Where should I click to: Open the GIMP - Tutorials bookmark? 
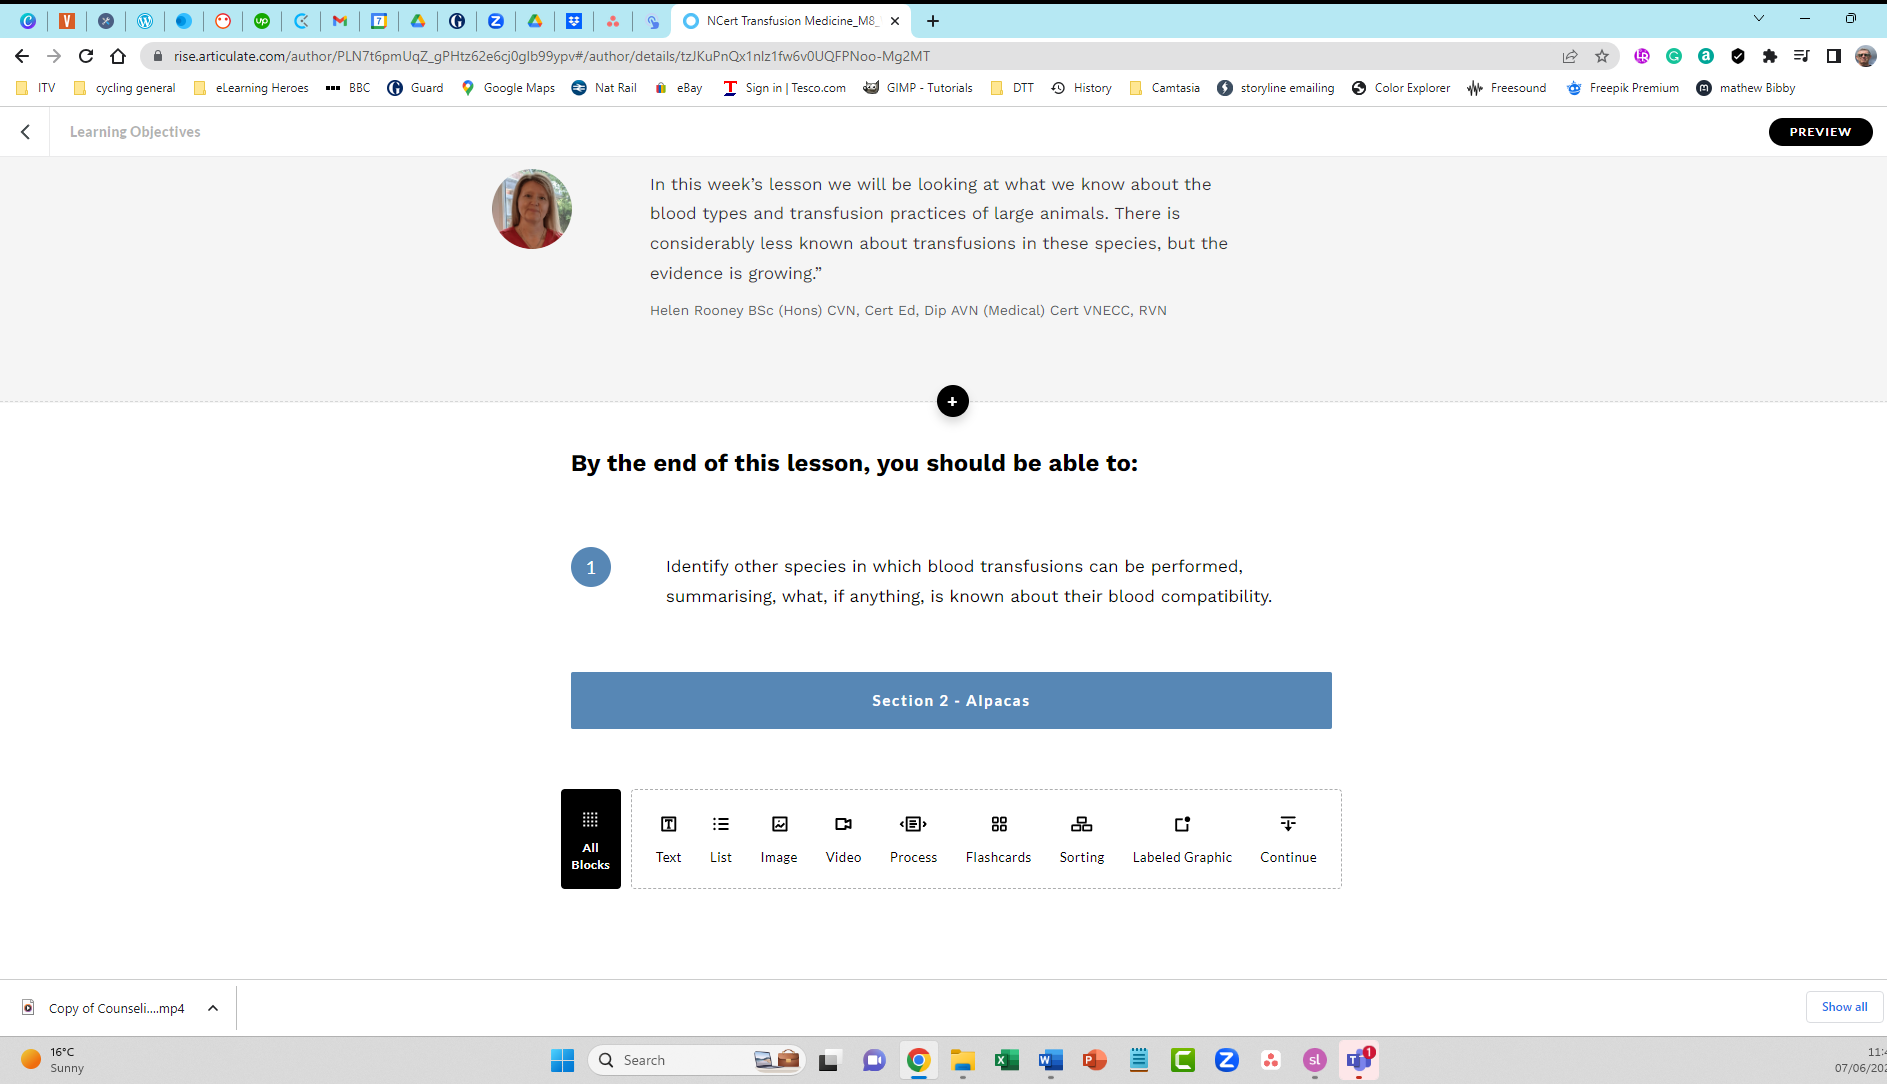point(918,88)
